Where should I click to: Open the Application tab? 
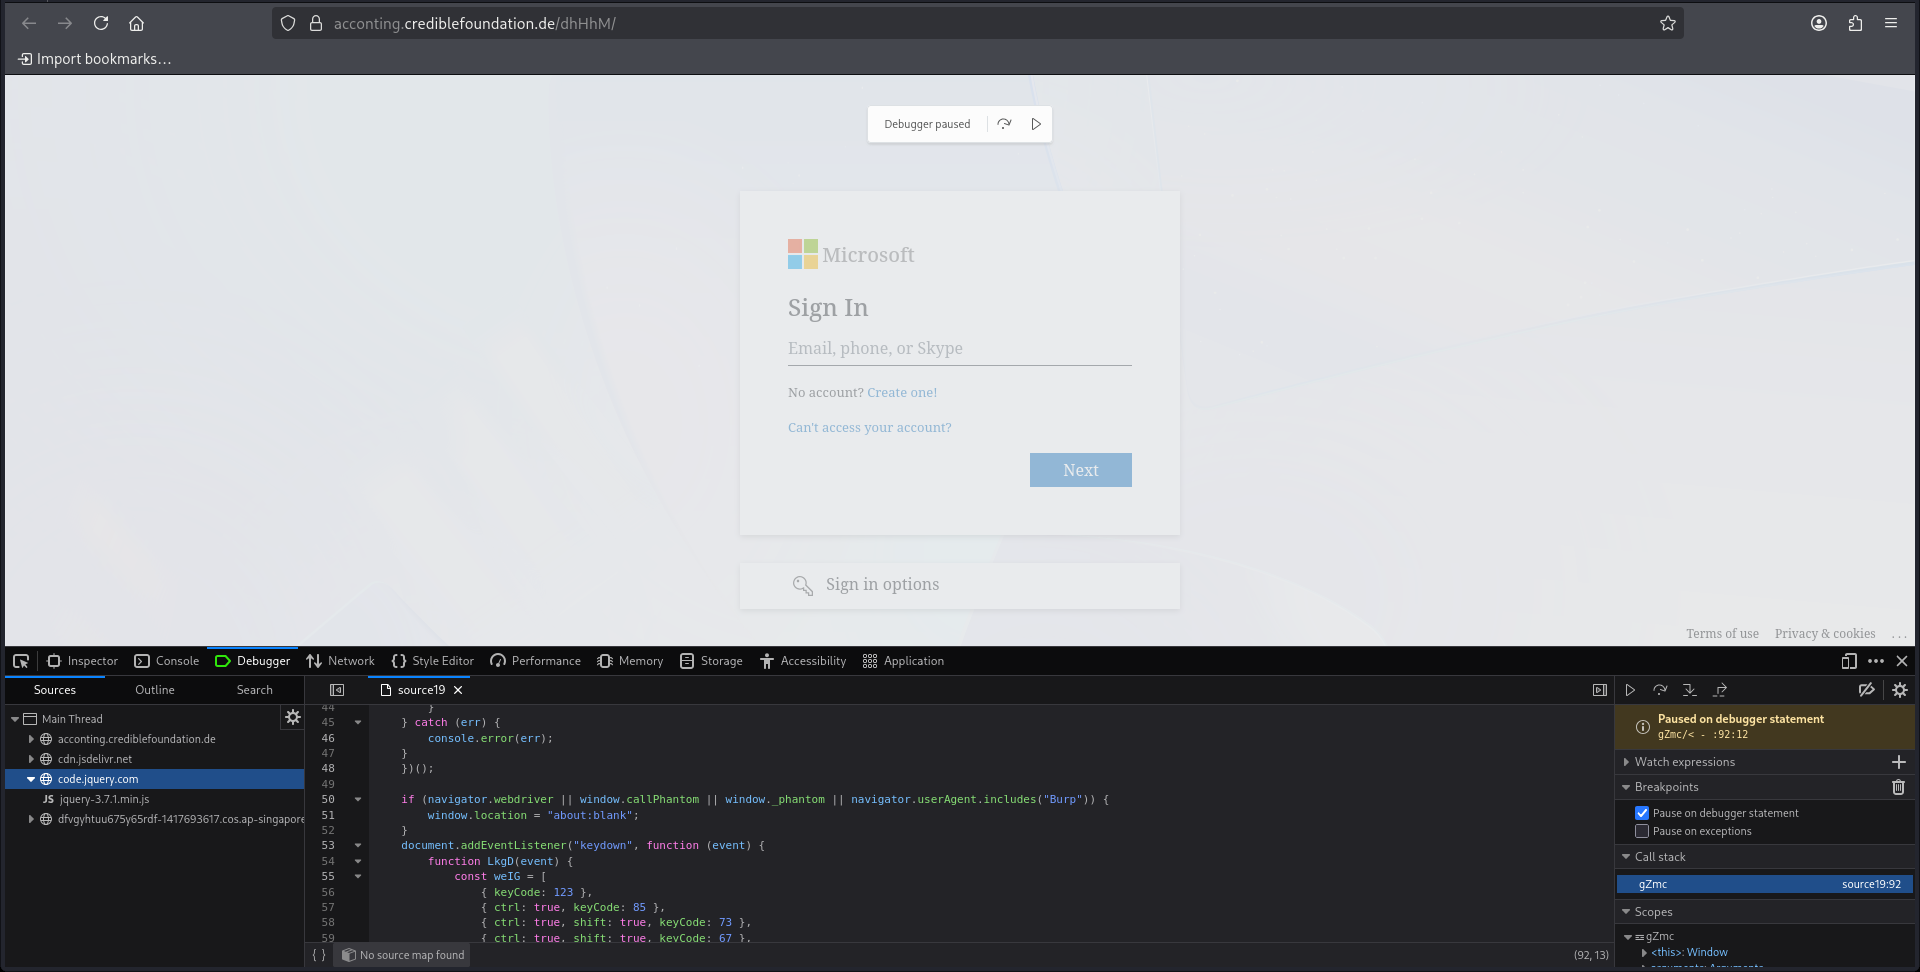903,661
